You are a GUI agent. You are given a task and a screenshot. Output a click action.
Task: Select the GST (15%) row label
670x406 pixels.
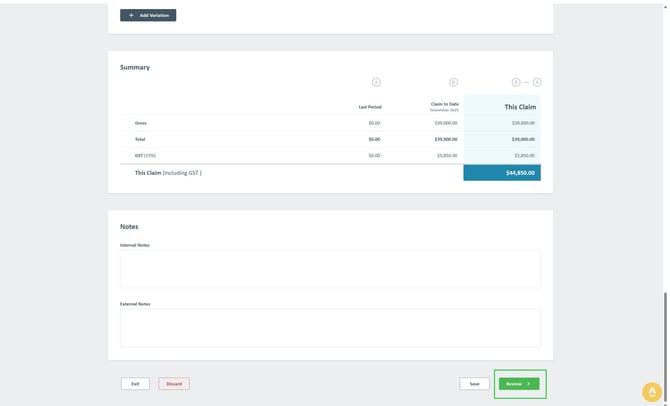[145, 155]
